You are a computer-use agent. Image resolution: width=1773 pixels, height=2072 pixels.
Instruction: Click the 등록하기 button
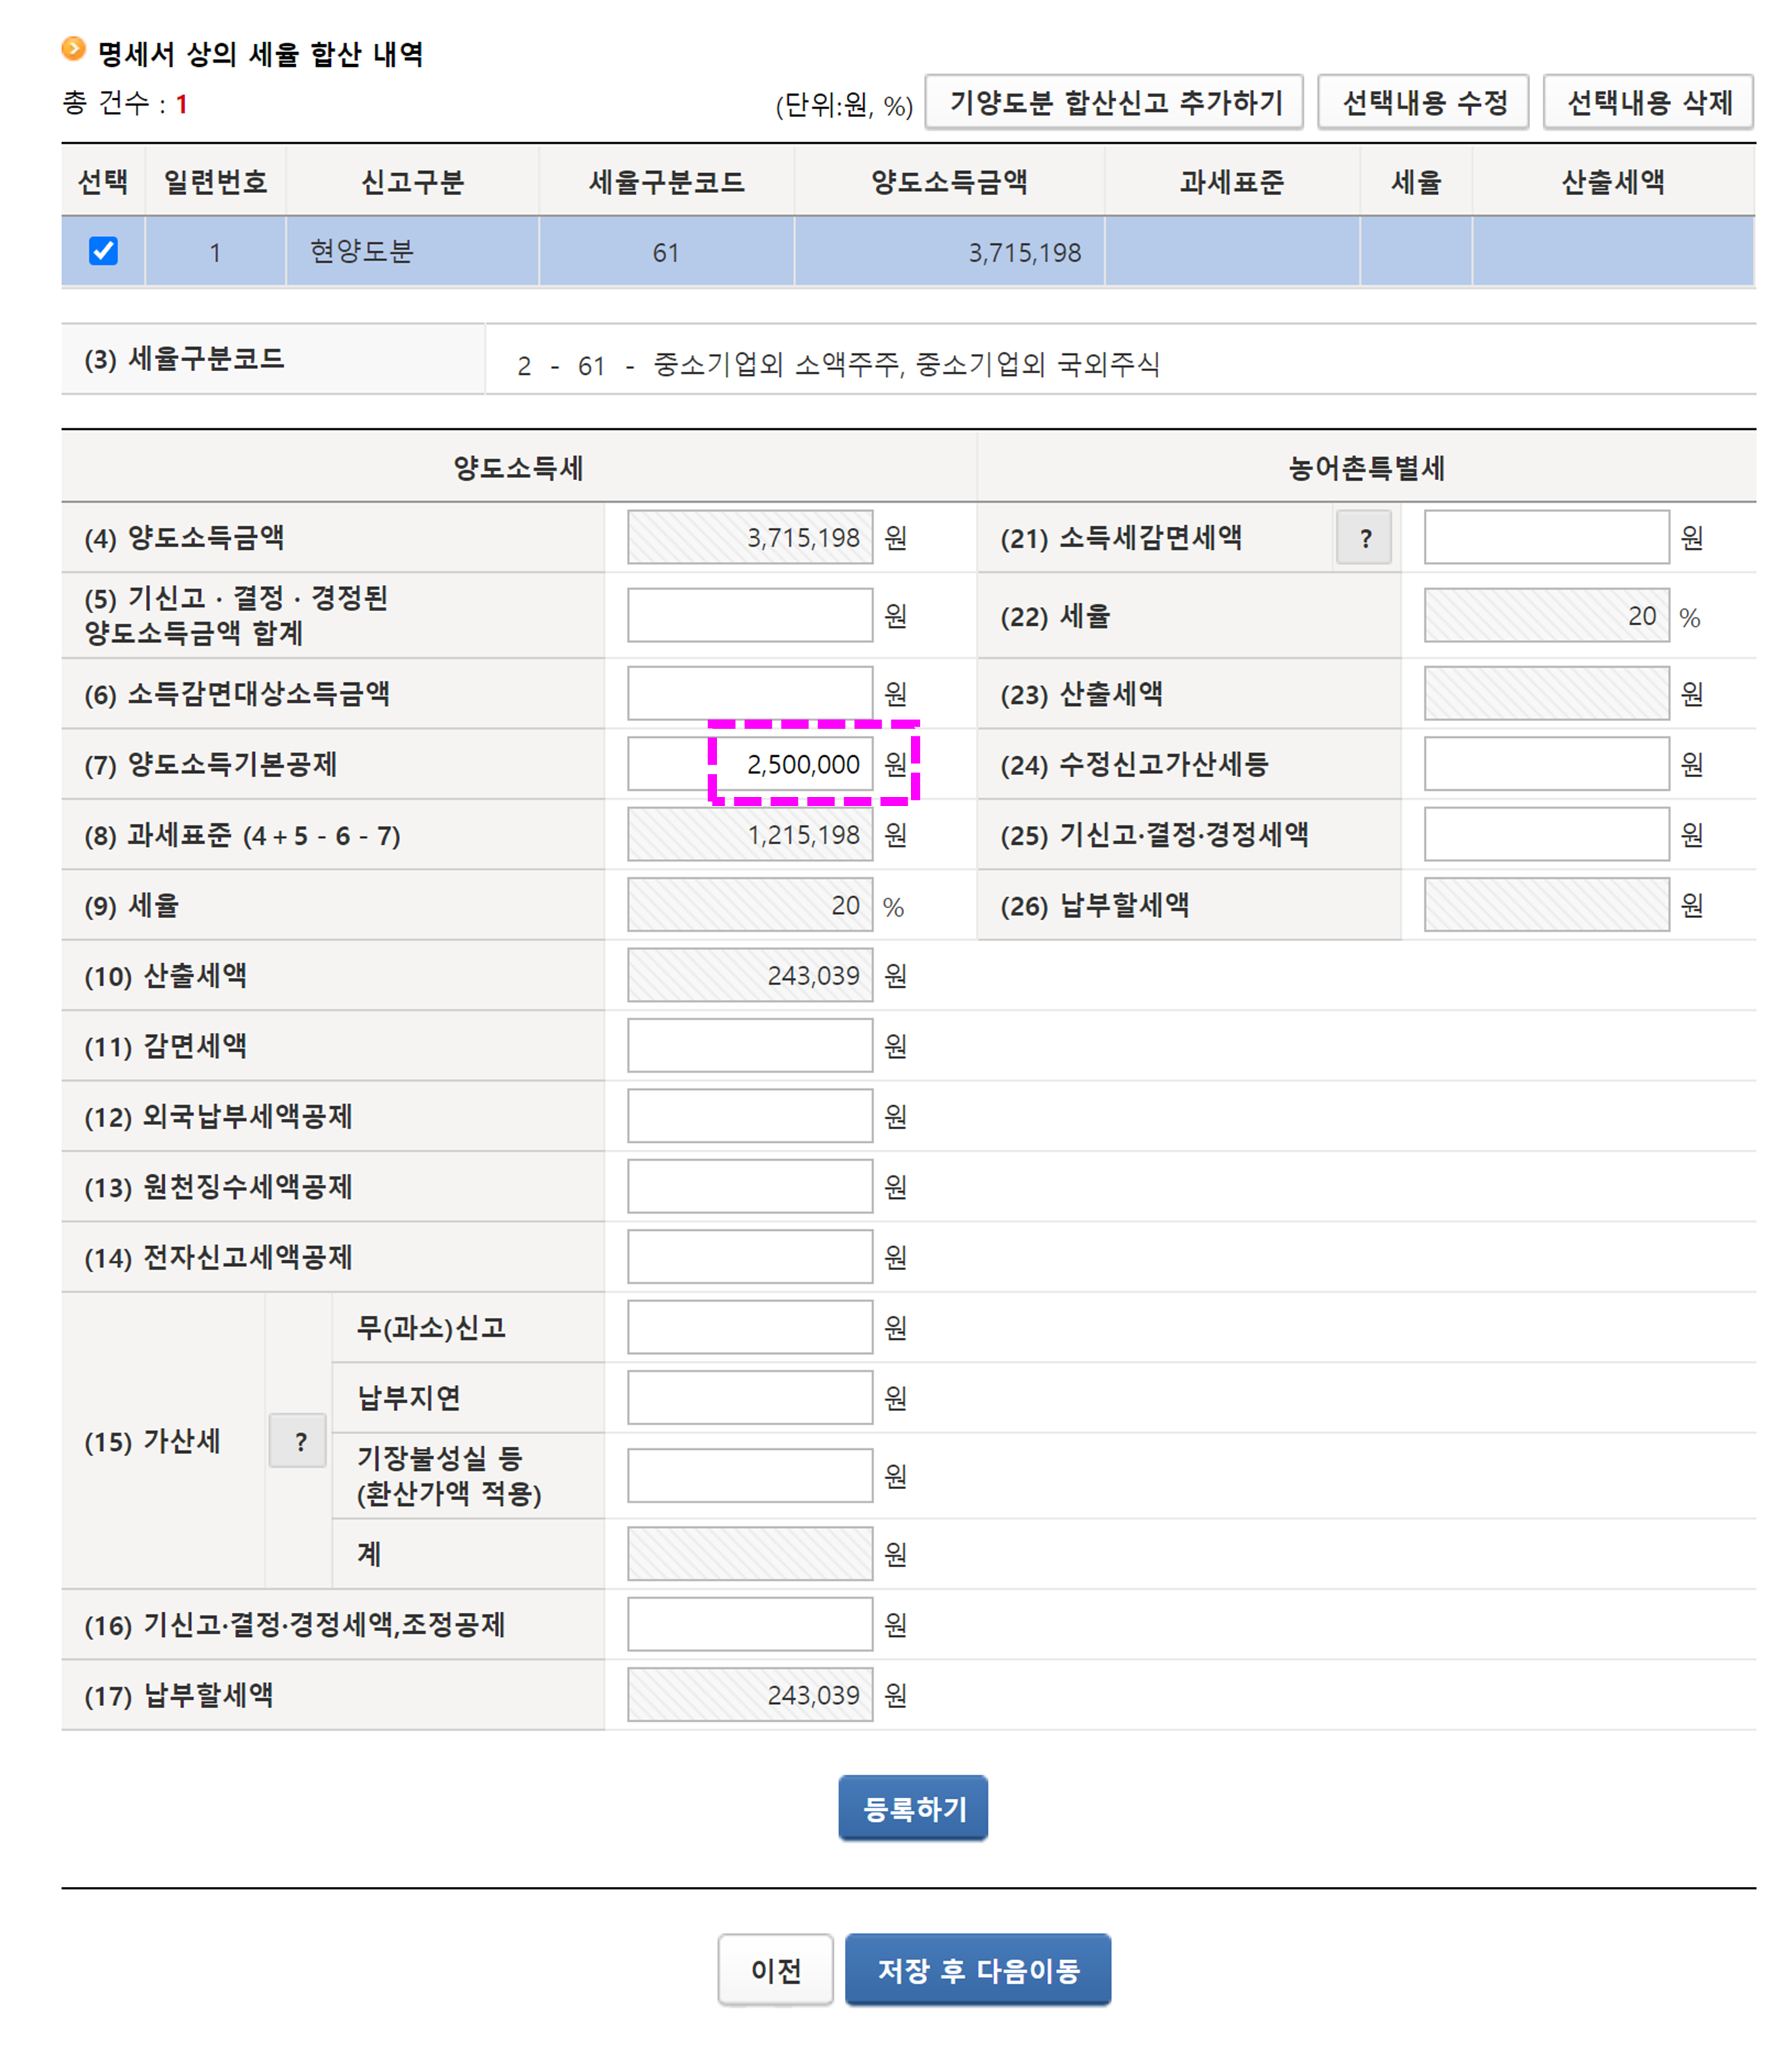tap(912, 1807)
